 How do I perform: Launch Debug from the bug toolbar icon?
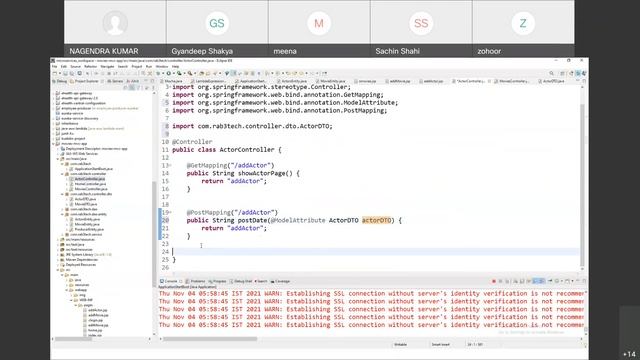pos(158,73)
